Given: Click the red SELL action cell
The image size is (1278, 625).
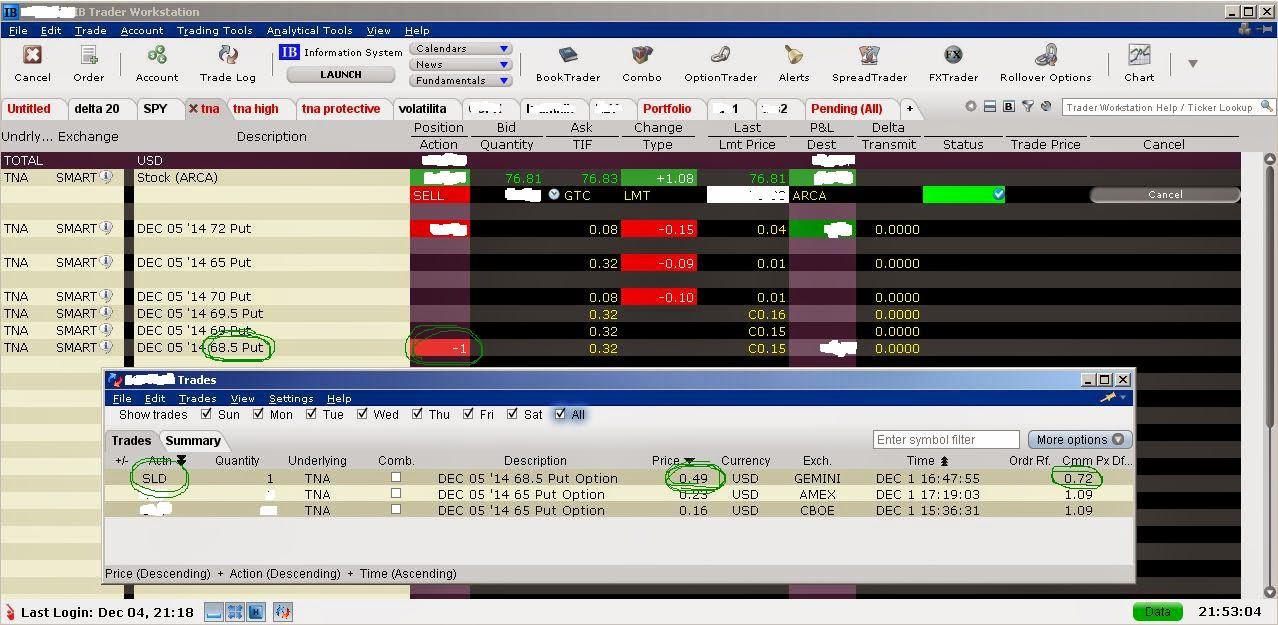Looking at the screenshot, I should (x=439, y=195).
